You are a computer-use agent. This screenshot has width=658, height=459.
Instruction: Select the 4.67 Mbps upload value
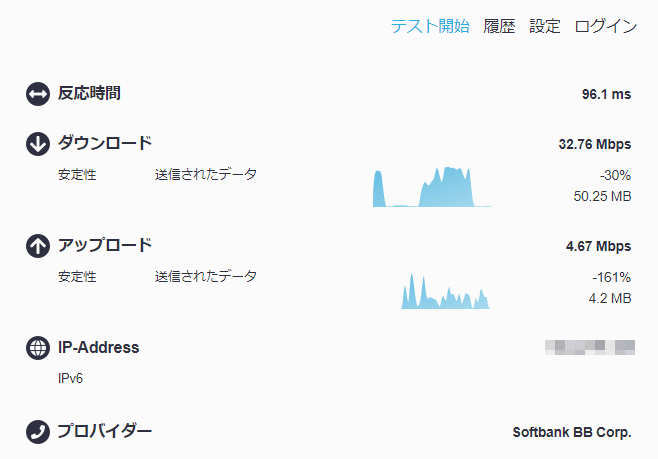coord(598,246)
